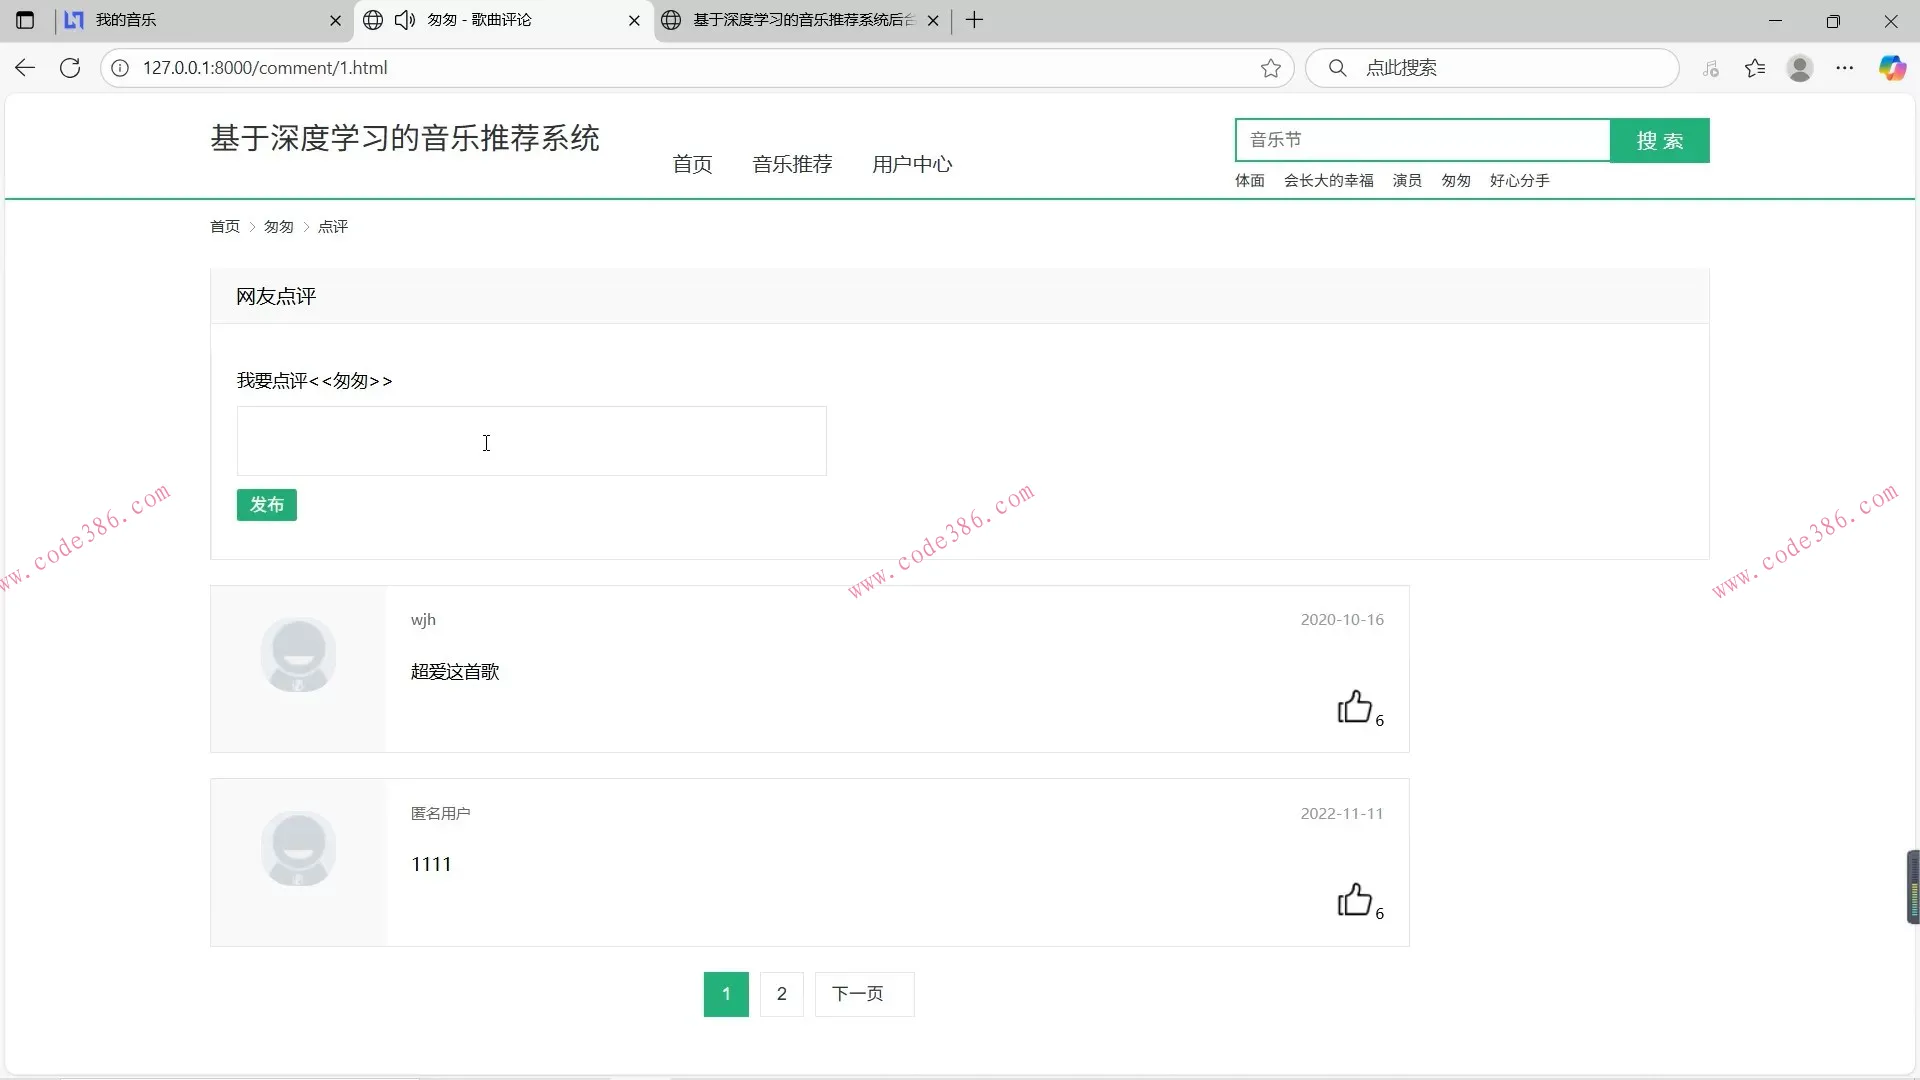This screenshot has height=1080, width=1920.
Task: Open a new browser tab with the plus icon
Action: point(975,20)
